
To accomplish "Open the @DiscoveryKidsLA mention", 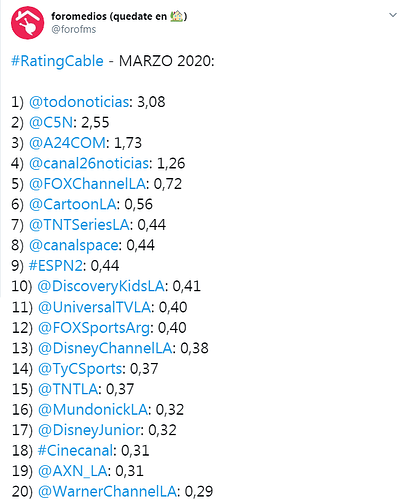I will click(x=101, y=286).
